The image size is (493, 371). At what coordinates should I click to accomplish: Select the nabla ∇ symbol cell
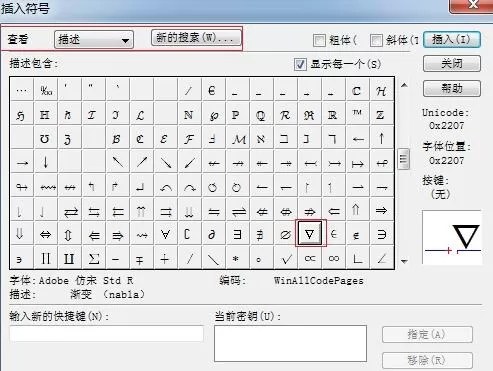click(310, 233)
